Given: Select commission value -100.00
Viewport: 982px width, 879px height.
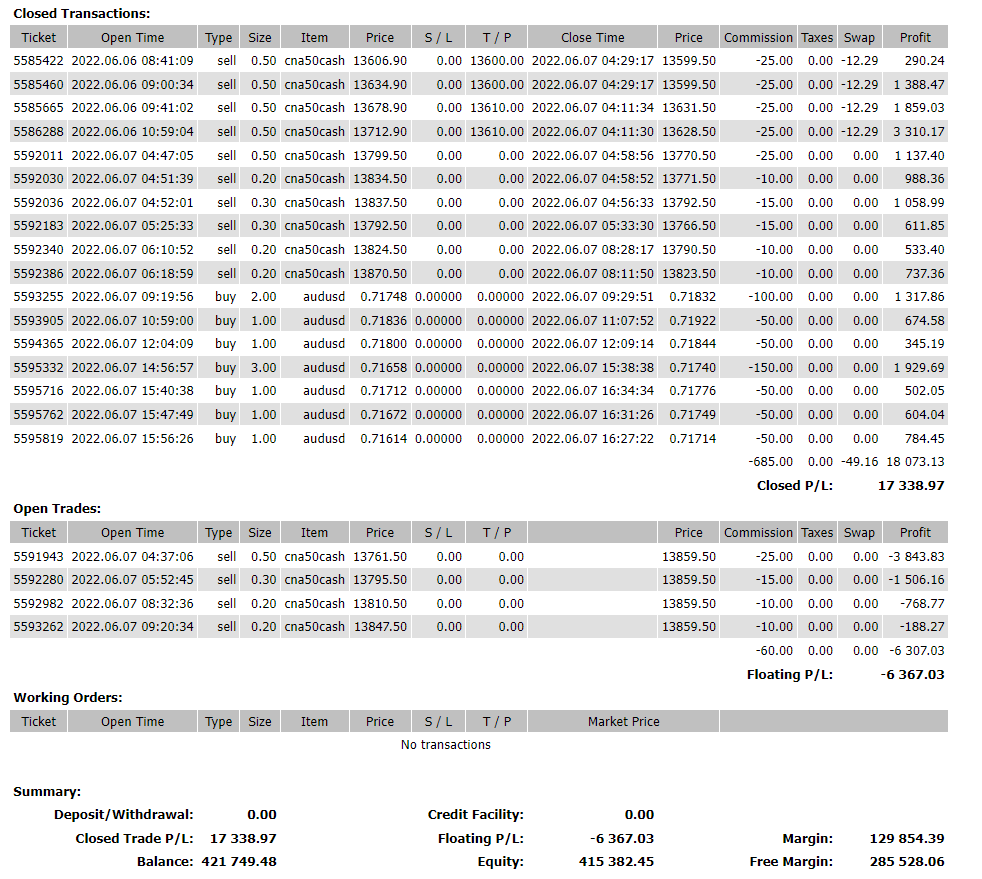Looking at the screenshot, I should 771,297.
